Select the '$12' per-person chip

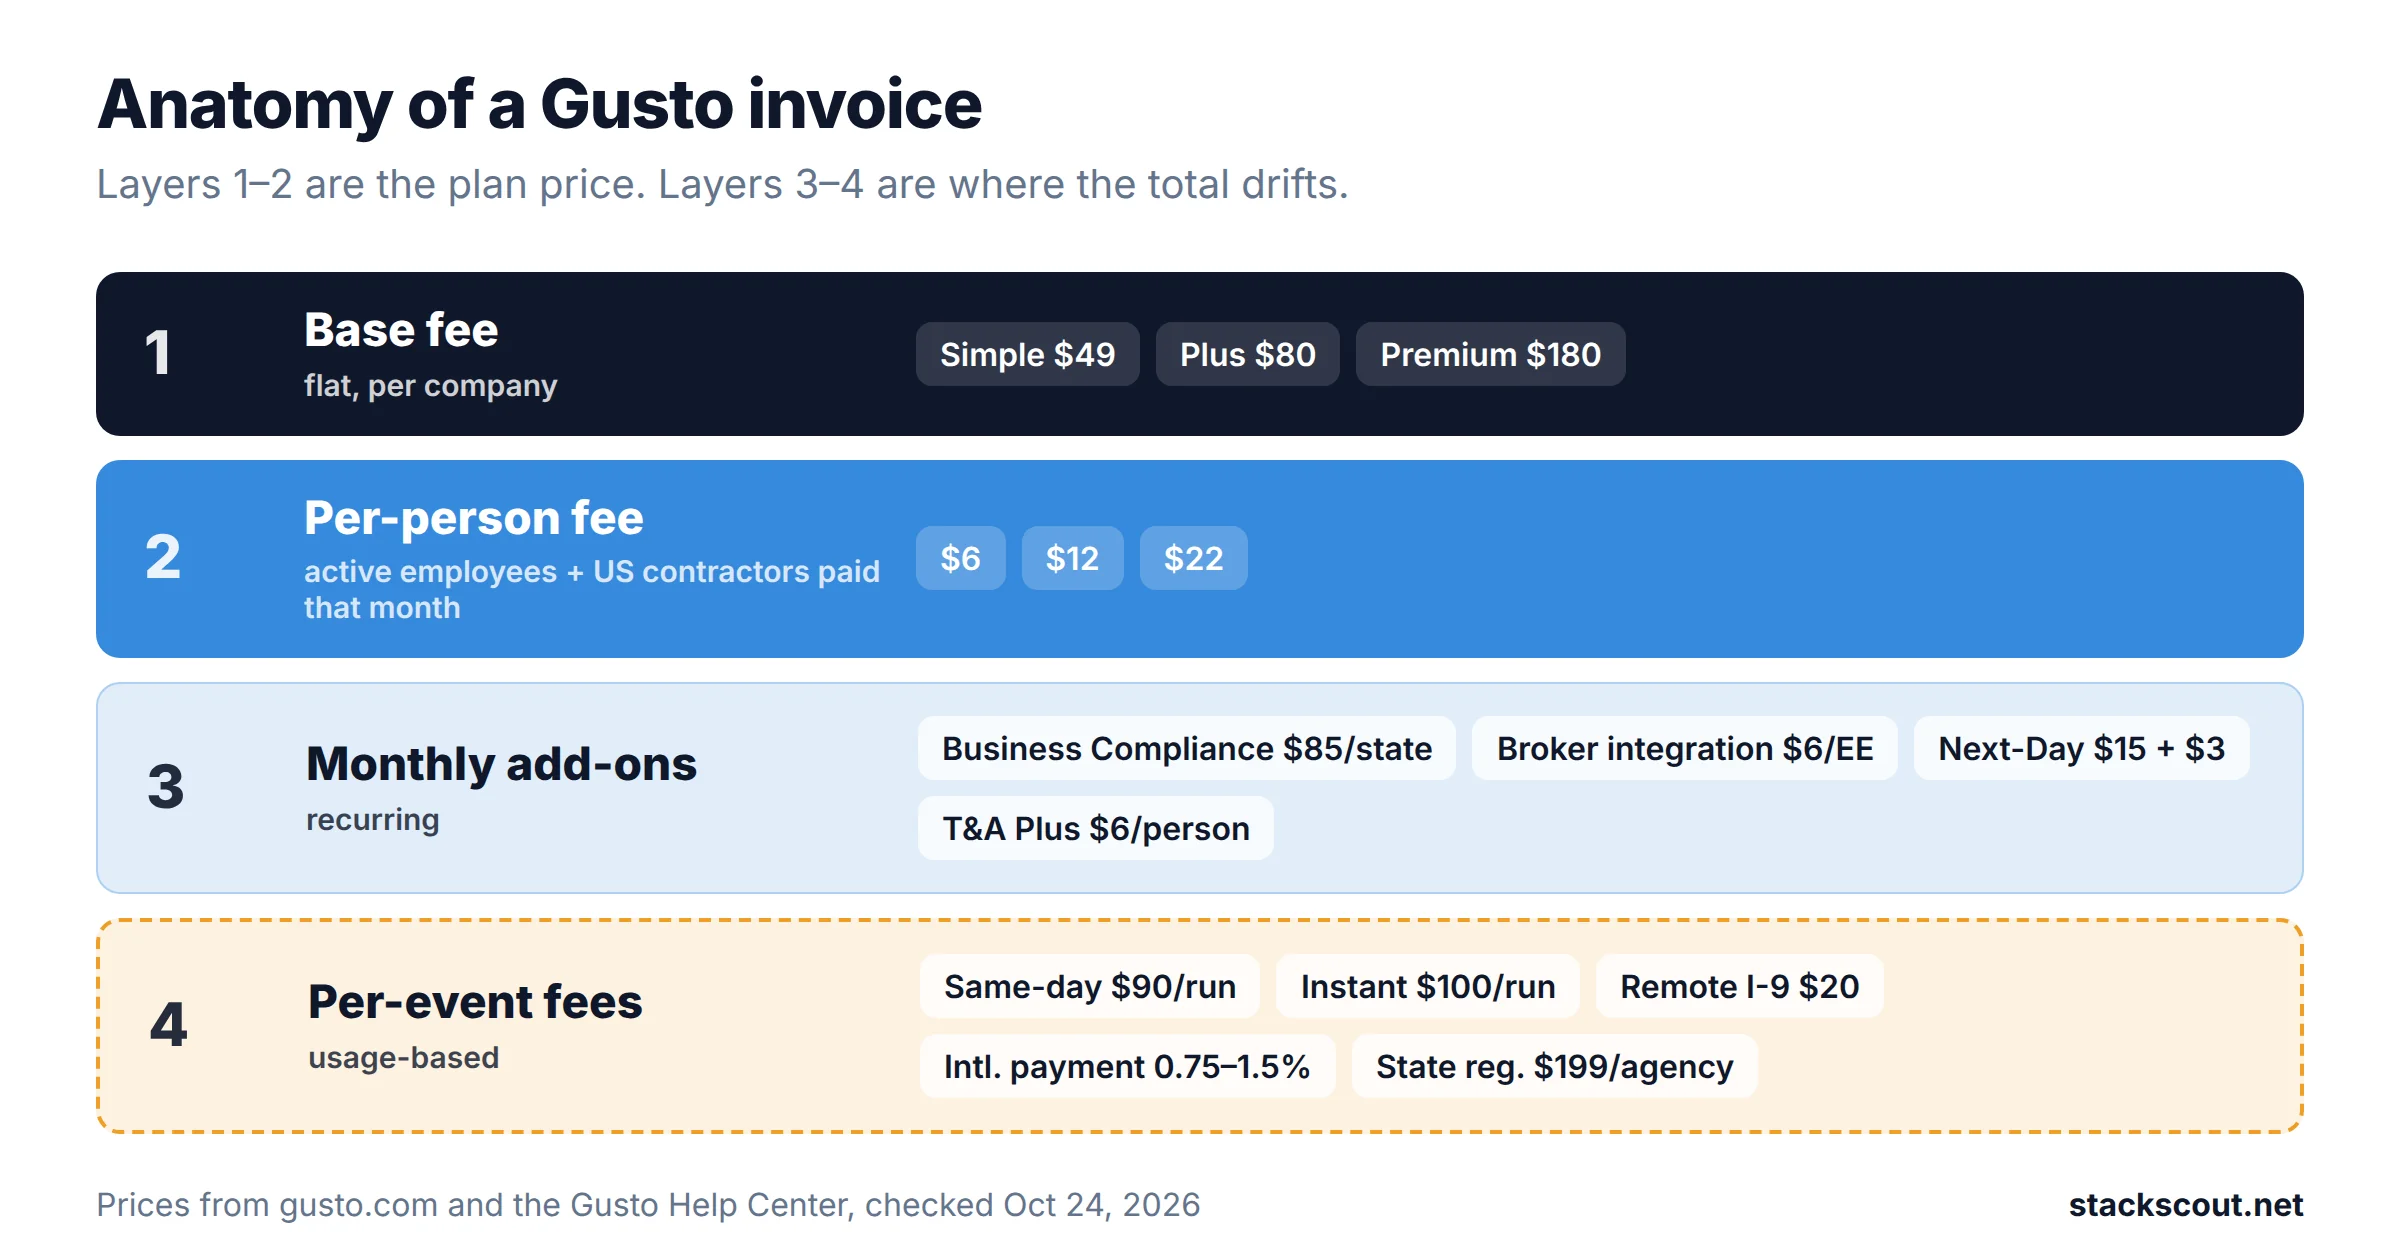tap(1072, 558)
